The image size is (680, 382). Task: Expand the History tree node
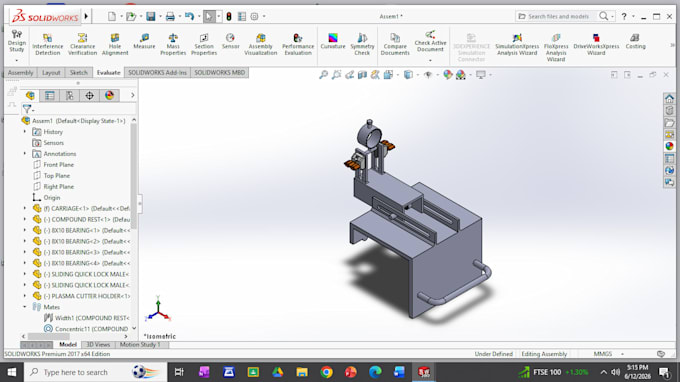[25, 131]
